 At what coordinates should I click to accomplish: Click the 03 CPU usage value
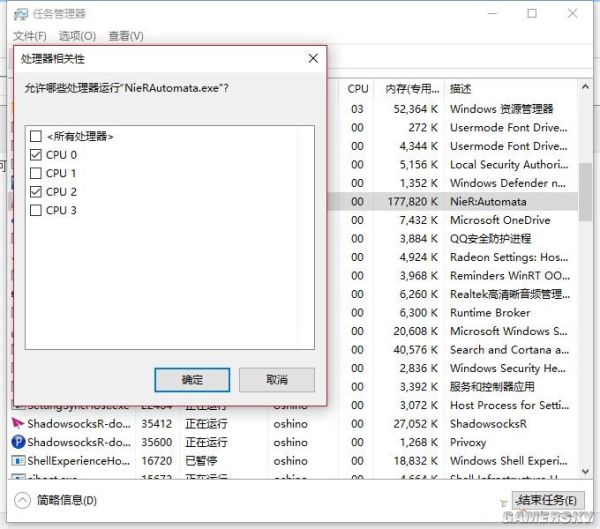point(357,109)
